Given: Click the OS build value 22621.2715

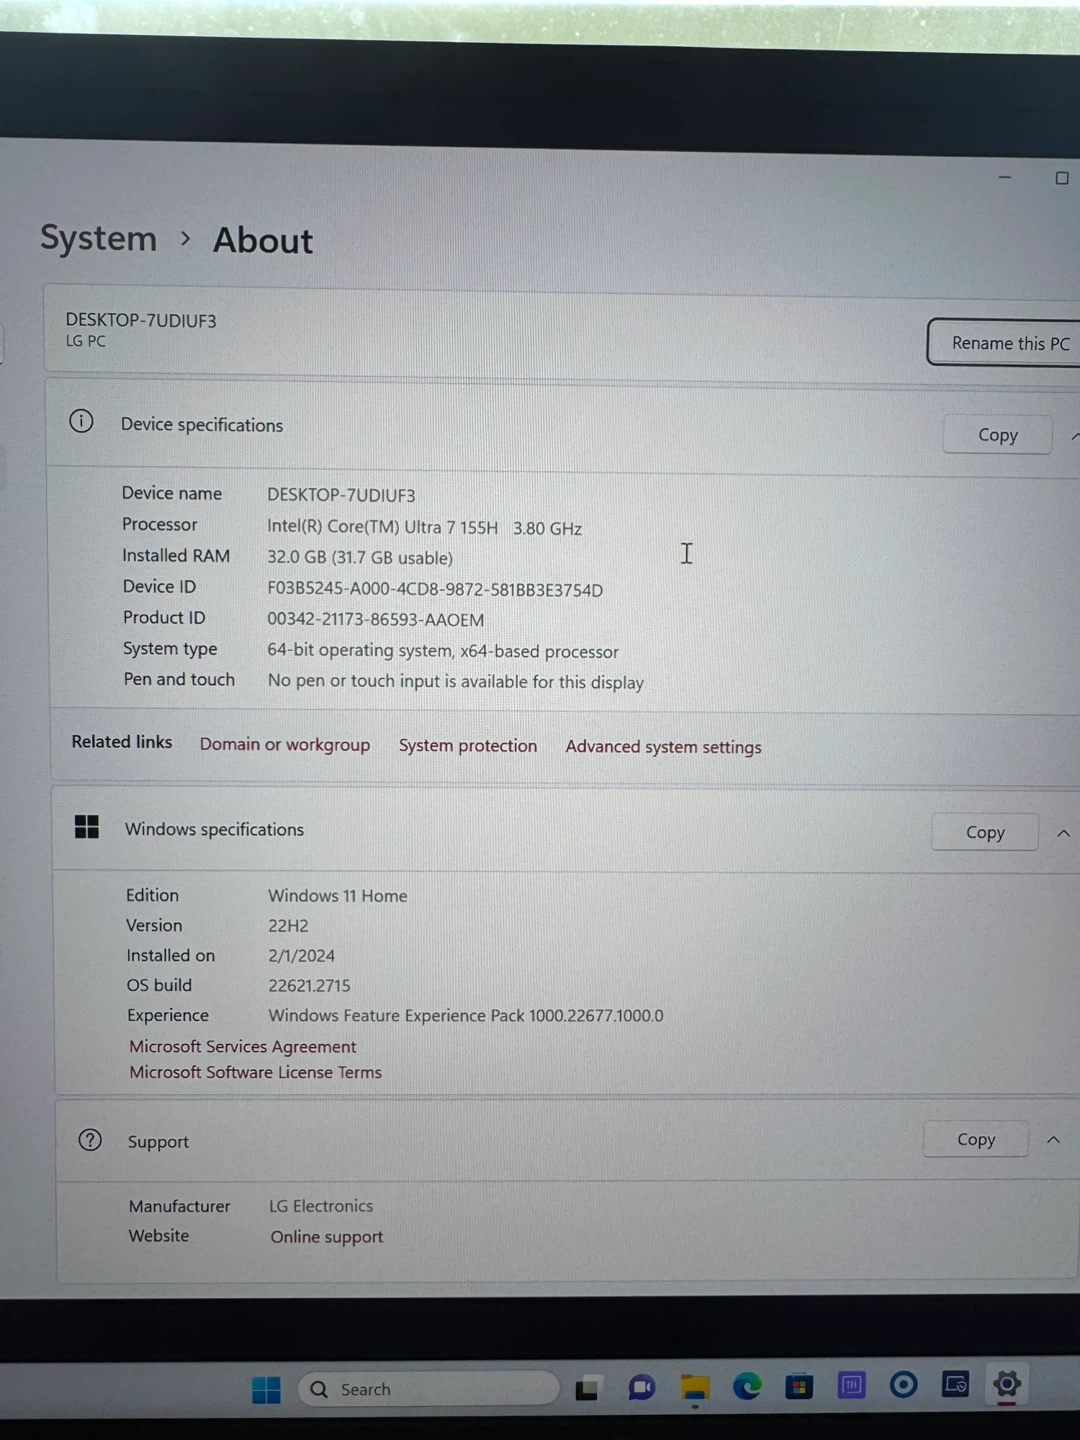Looking at the screenshot, I should pos(310,986).
